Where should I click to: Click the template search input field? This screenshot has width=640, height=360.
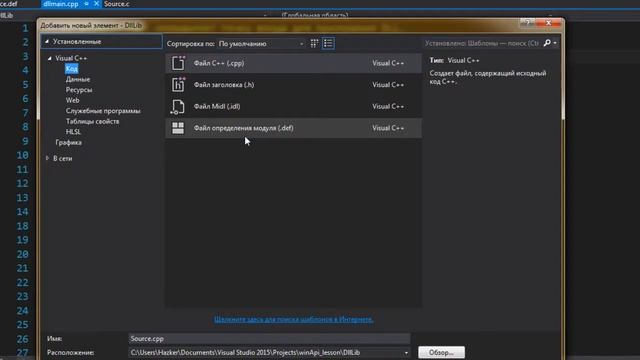pos(482,43)
